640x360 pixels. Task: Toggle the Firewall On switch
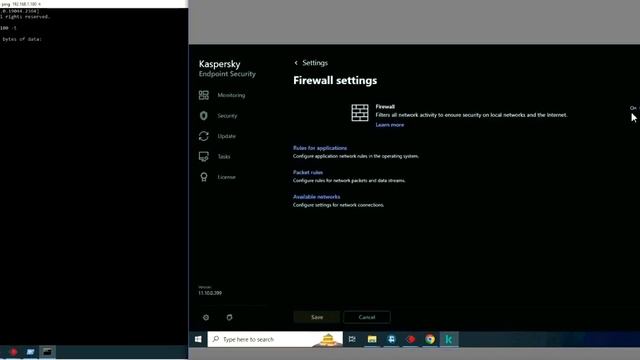[634, 108]
